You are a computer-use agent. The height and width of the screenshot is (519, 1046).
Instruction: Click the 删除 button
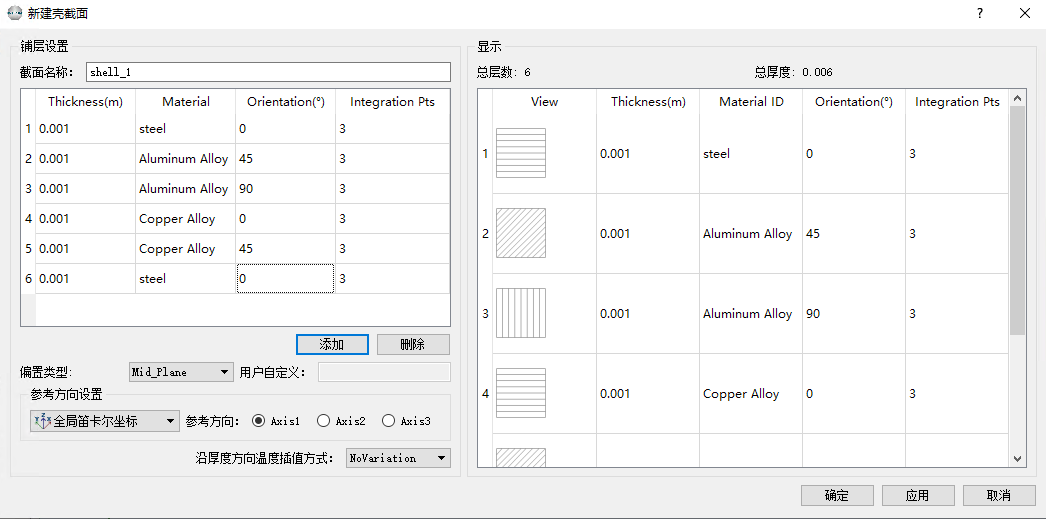pyautogui.click(x=413, y=344)
